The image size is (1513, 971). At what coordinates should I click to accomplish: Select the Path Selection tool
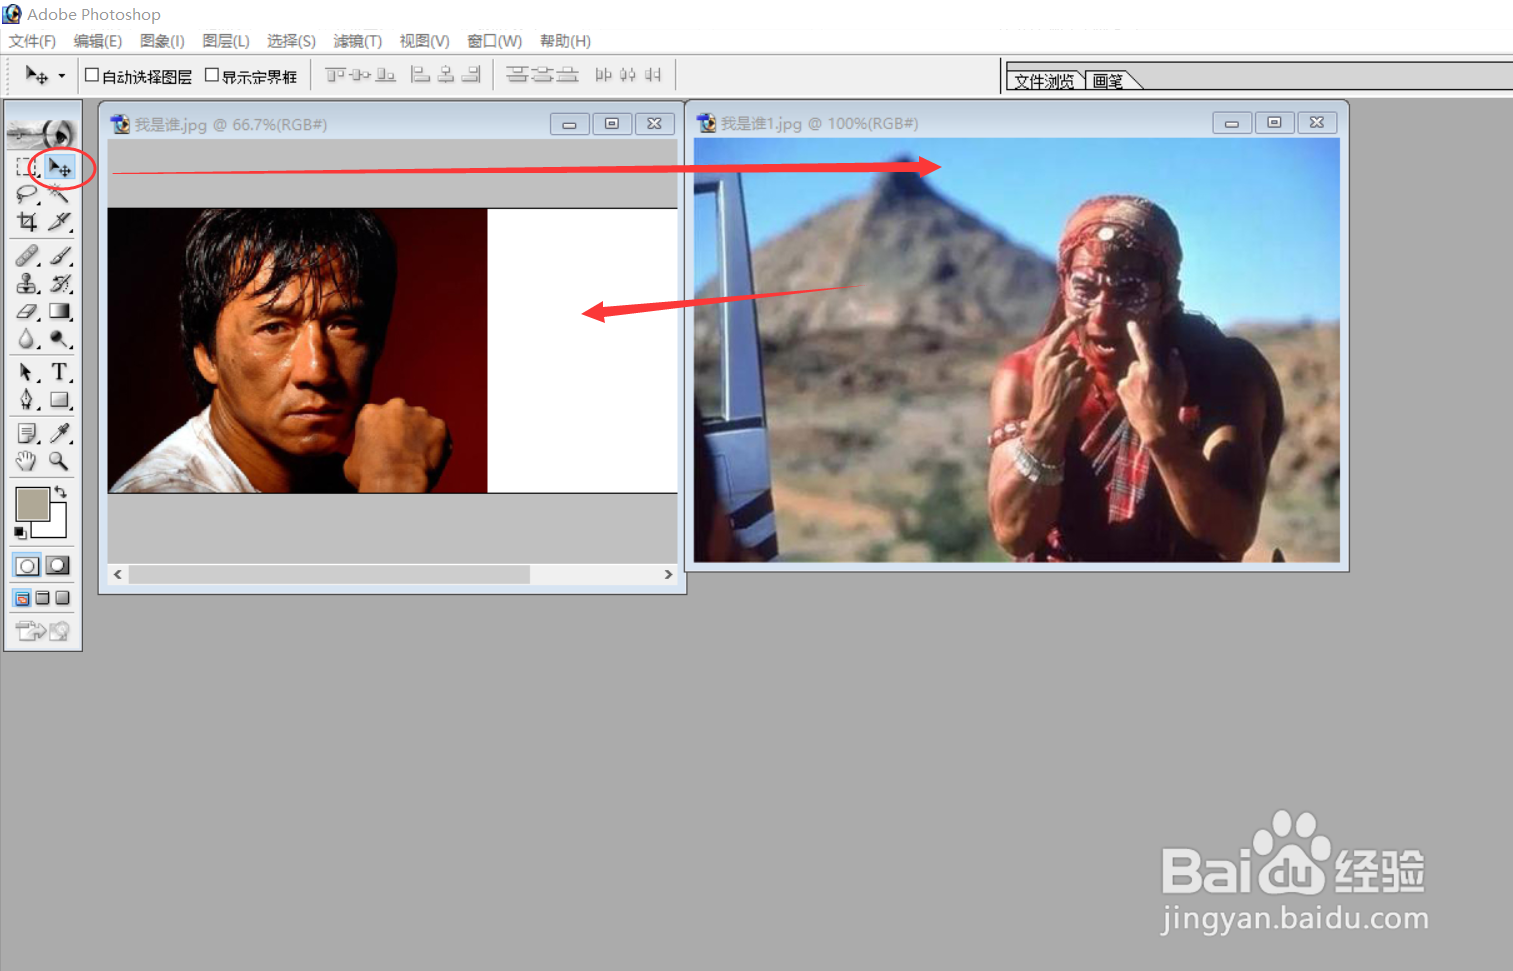point(27,373)
